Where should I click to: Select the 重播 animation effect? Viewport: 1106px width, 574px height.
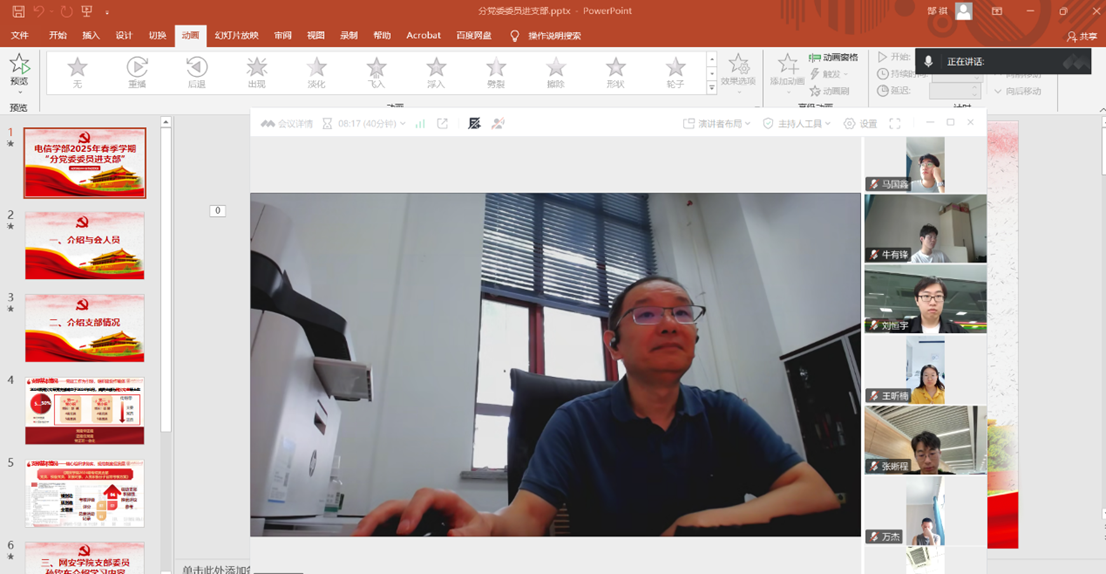[x=137, y=73]
